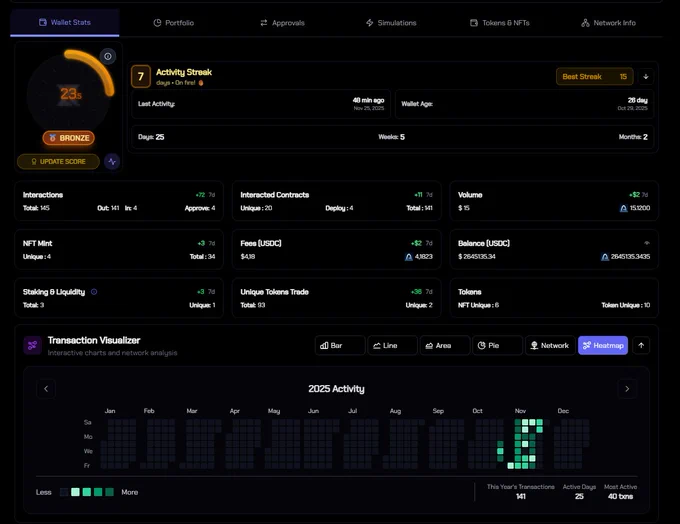680x524 pixels.
Task: Switch to the Network Info tab
Action: pos(608,23)
